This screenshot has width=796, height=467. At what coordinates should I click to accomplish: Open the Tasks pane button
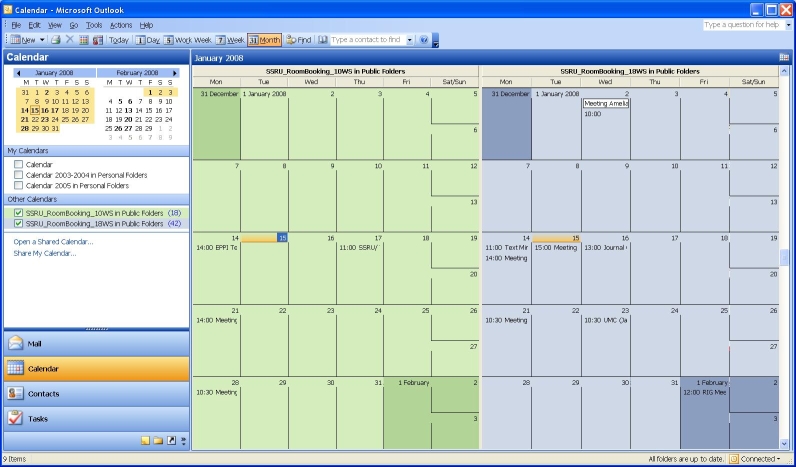coord(96,418)
